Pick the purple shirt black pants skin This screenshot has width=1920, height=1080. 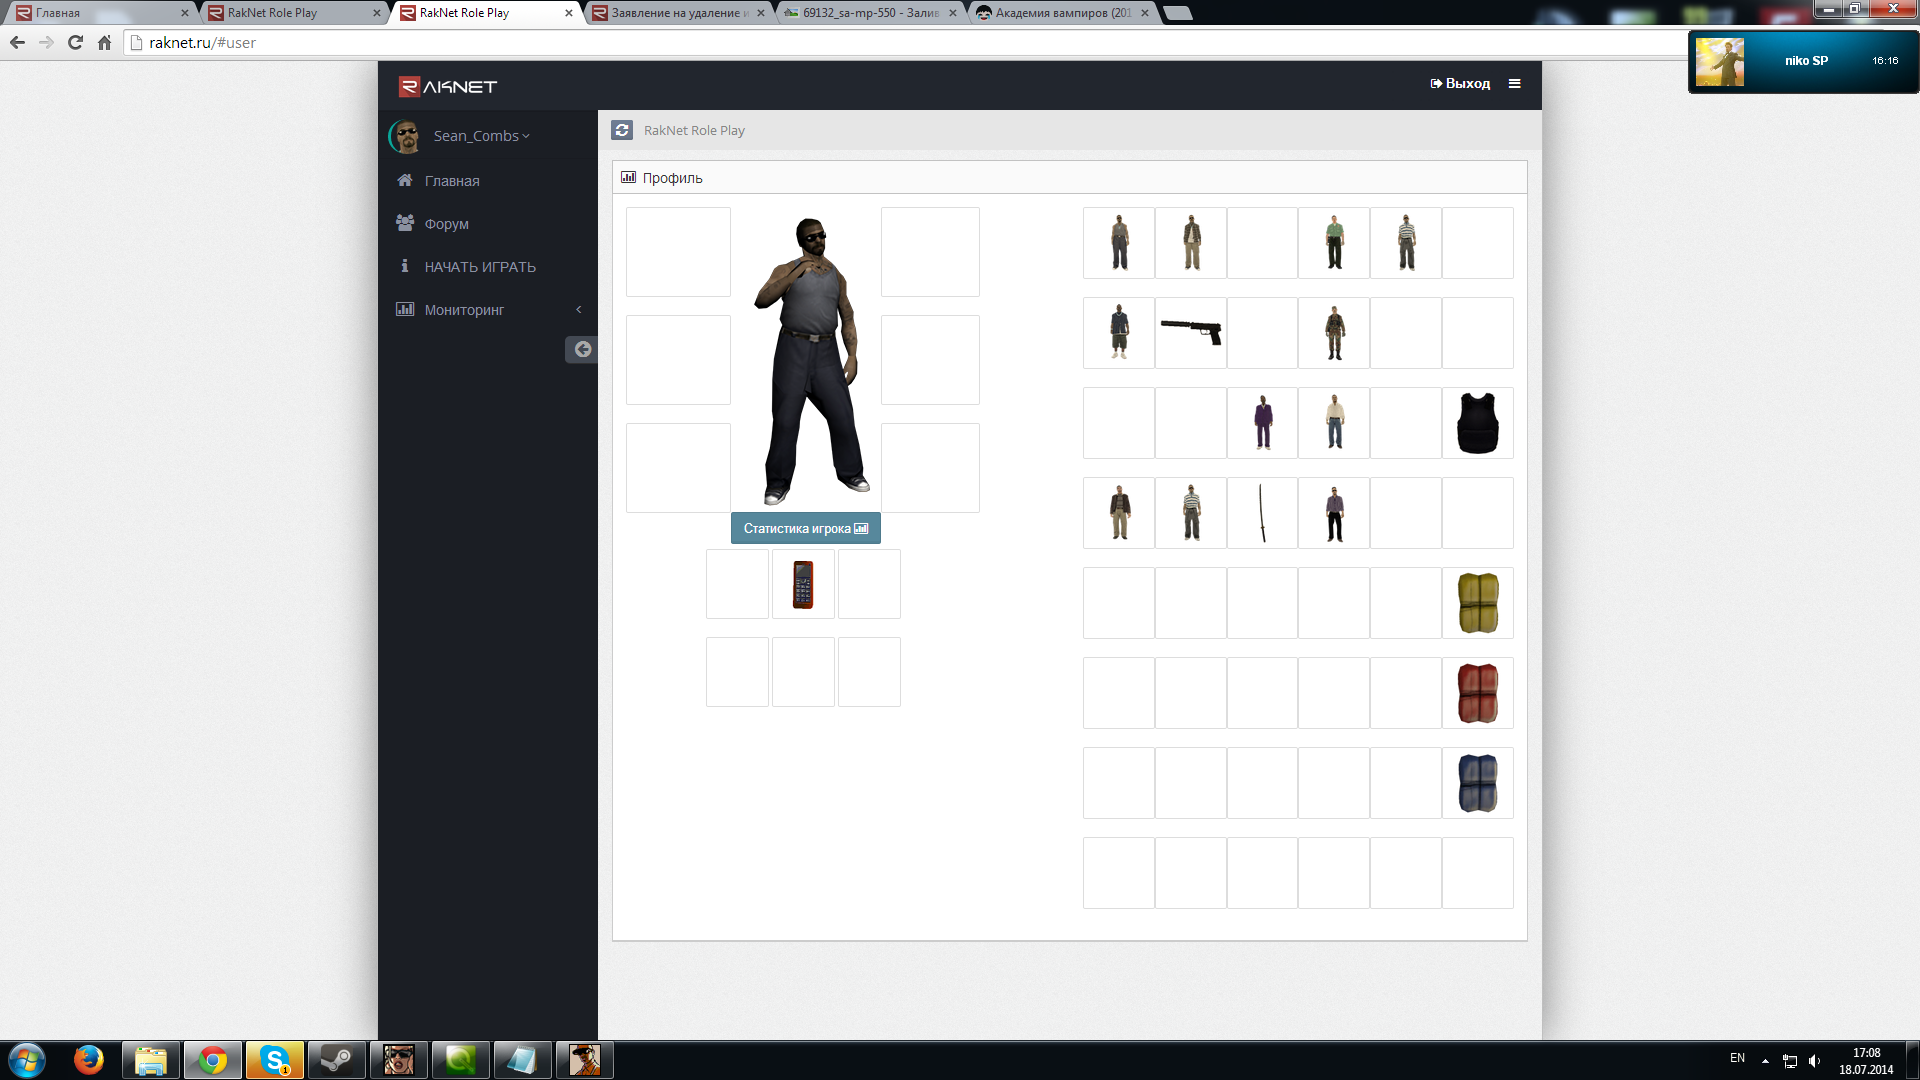click(x=1334, y=513)
